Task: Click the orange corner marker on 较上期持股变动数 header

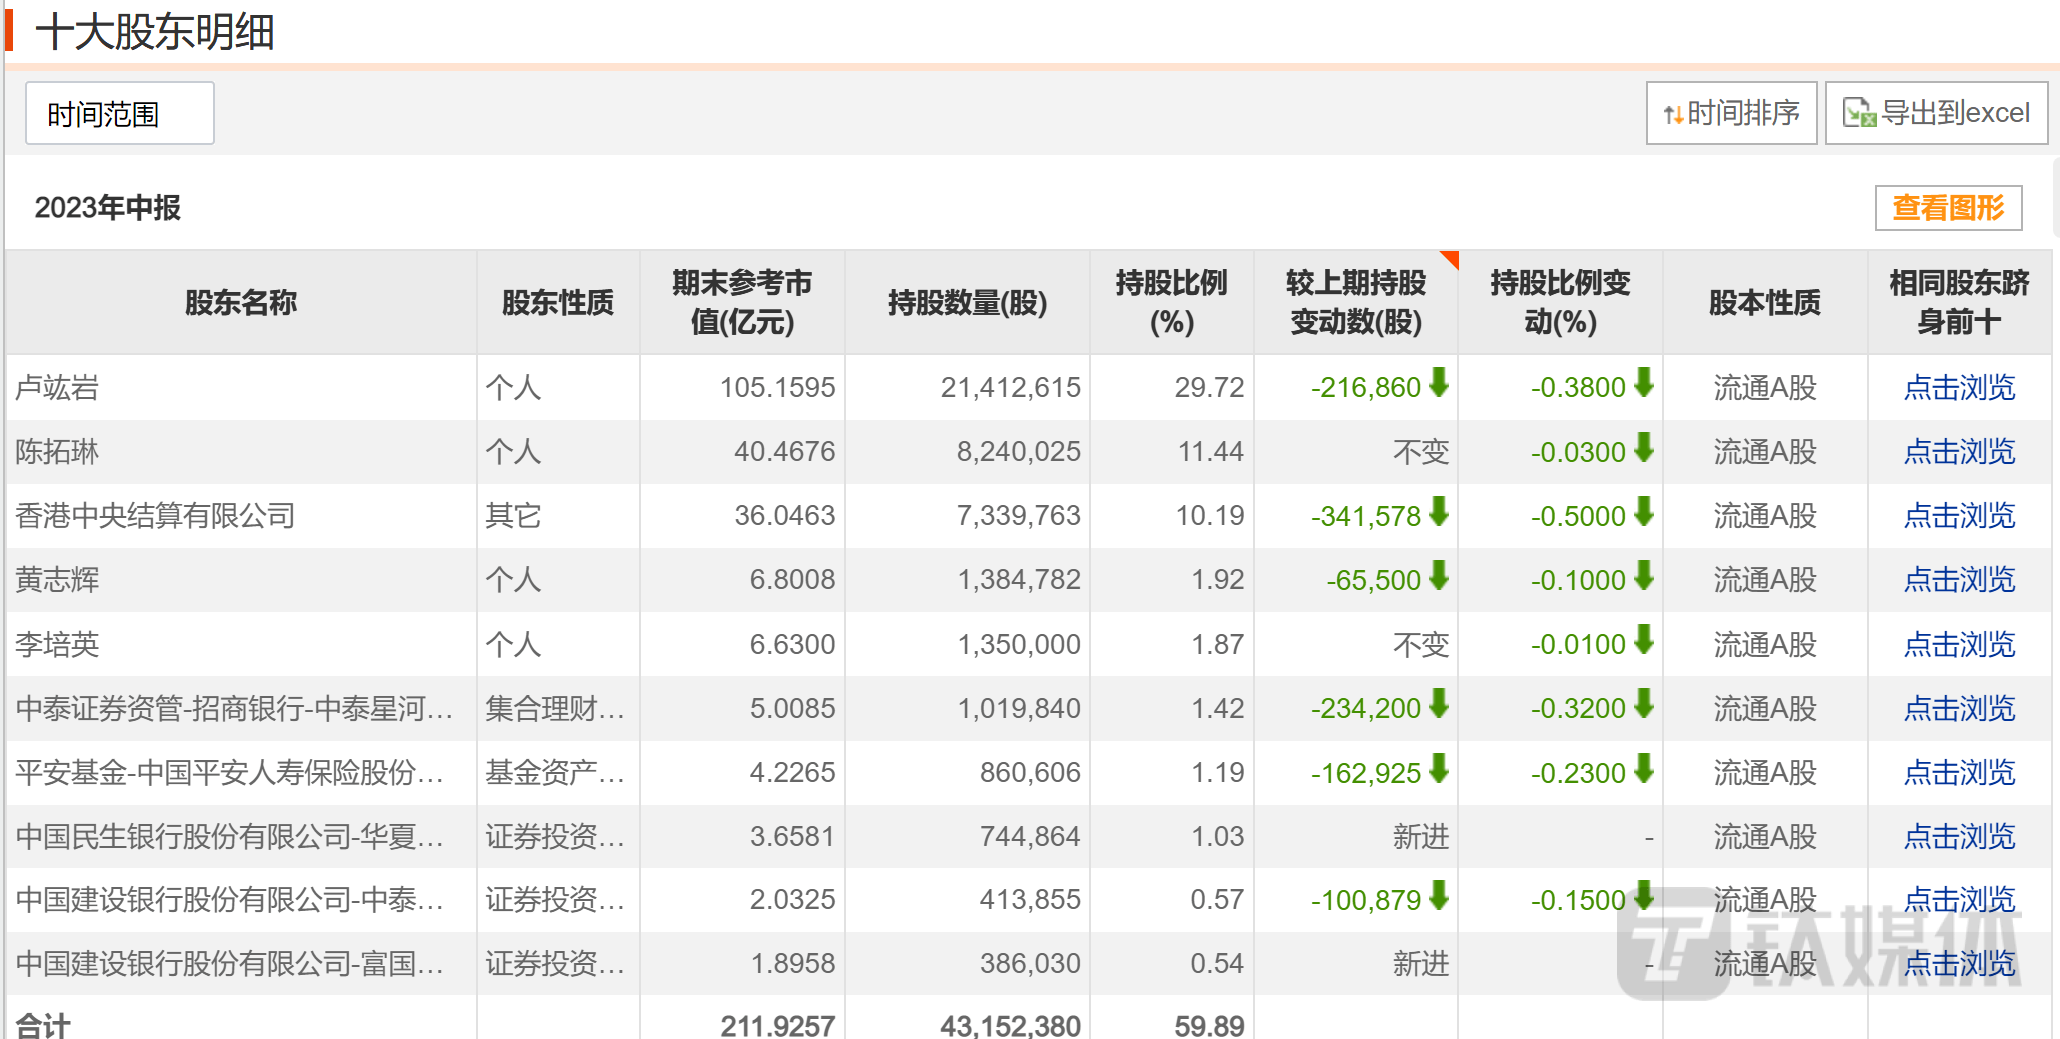Action: (1450, 259)
